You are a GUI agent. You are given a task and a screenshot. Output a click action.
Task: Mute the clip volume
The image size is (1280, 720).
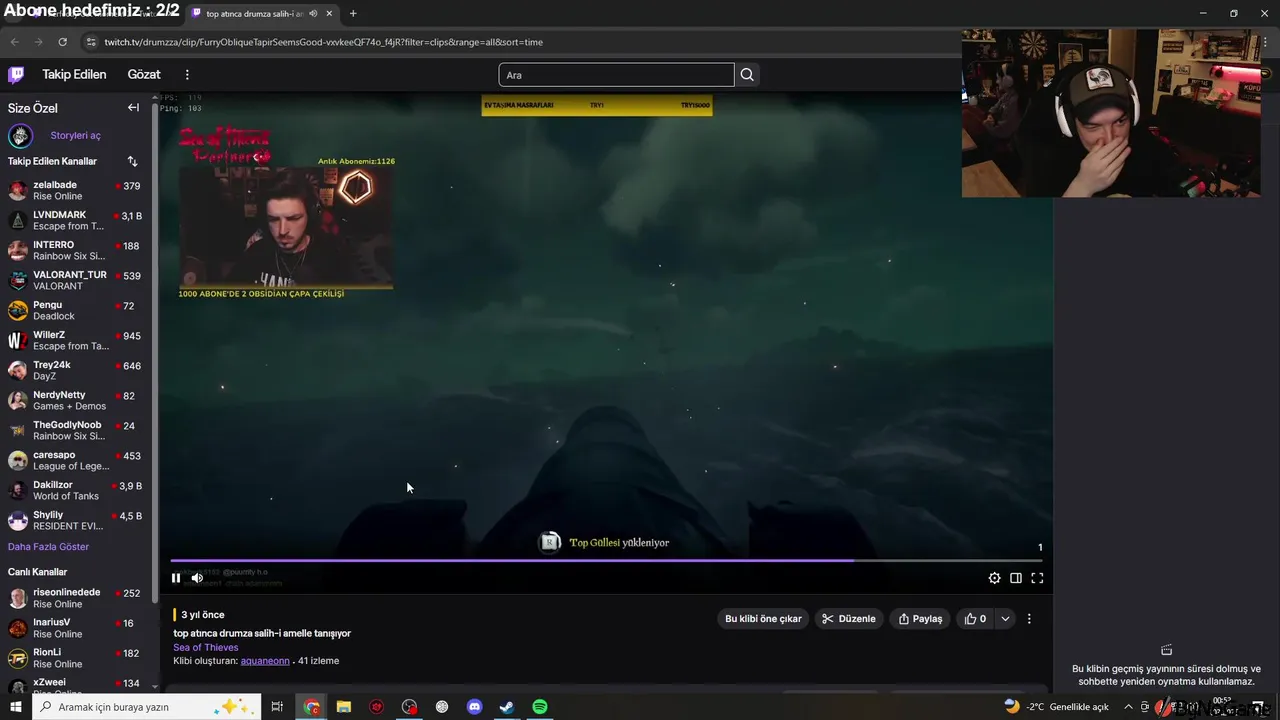(x=197, y=578)
